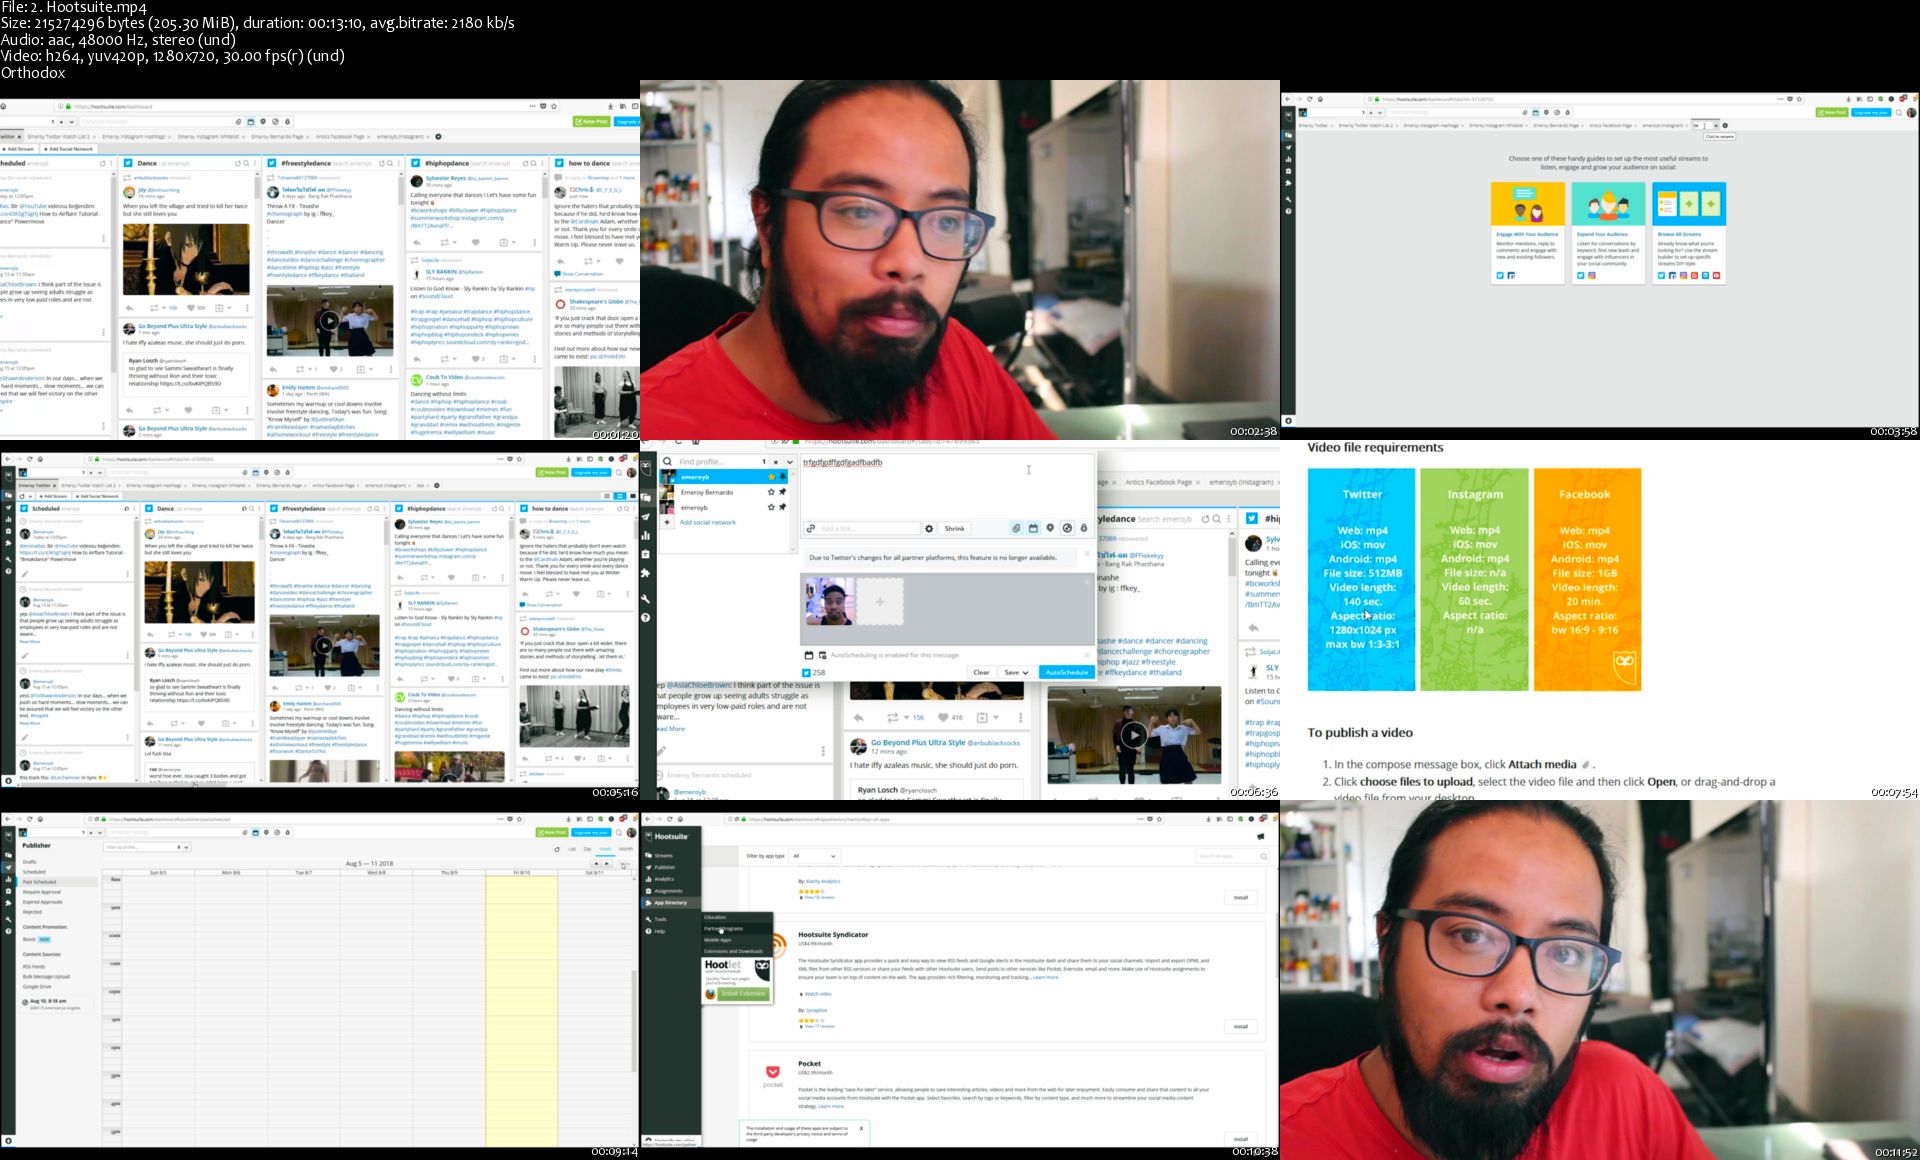The height and width of the screenshot is (1160, 1920).
Task: Open App Directory puzzle sidebar icon, 06:36 frame
Action: point(646,573)
